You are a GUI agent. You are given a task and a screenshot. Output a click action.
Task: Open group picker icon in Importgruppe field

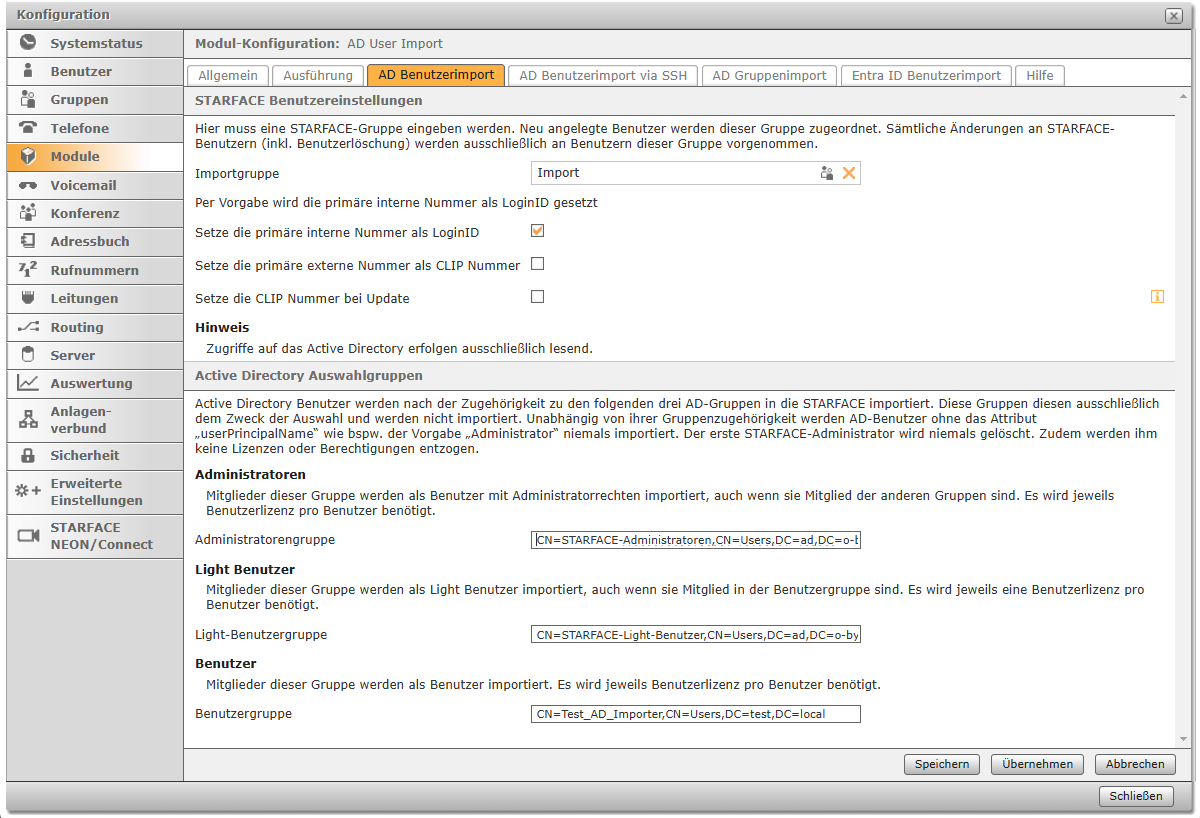click(827, 173)
